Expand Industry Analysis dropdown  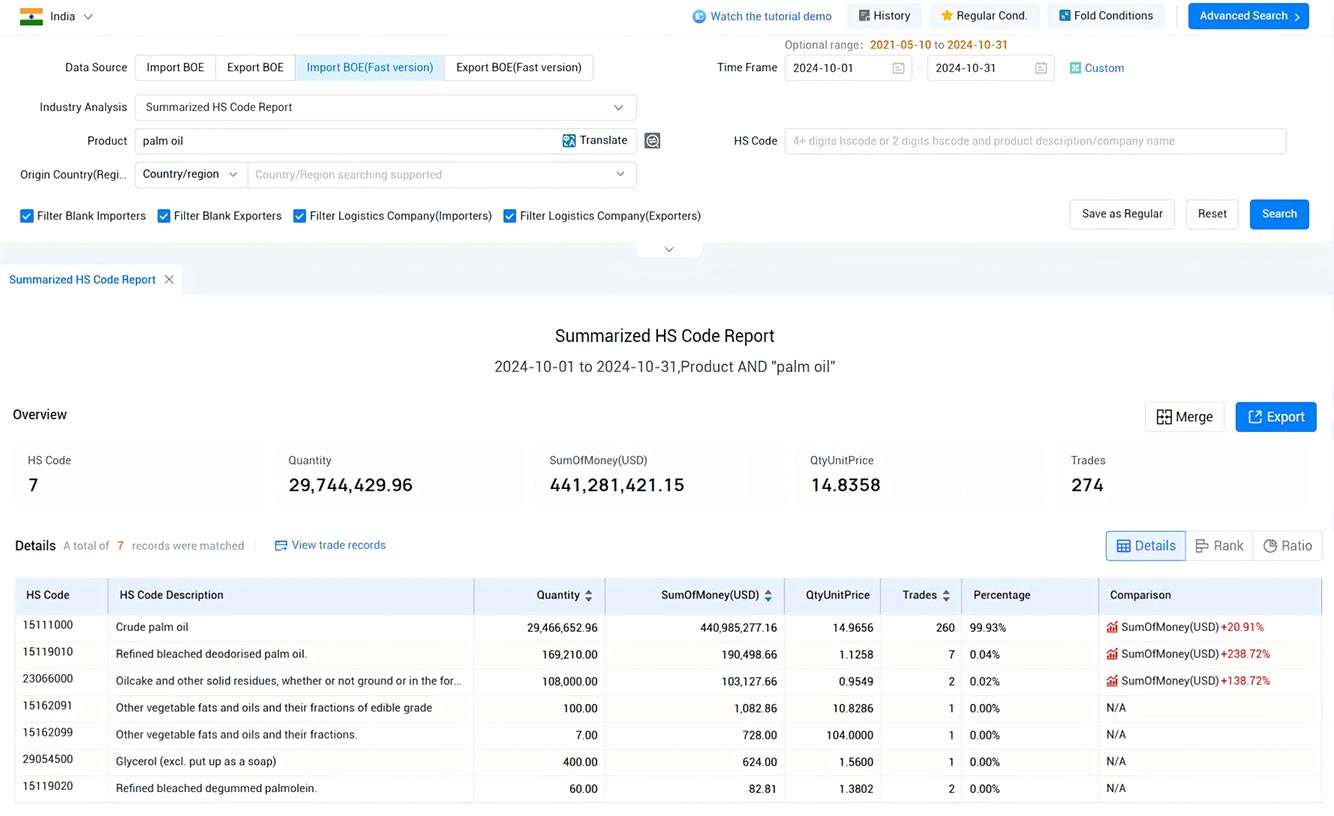pyautogui.click(x=386, y=107)
